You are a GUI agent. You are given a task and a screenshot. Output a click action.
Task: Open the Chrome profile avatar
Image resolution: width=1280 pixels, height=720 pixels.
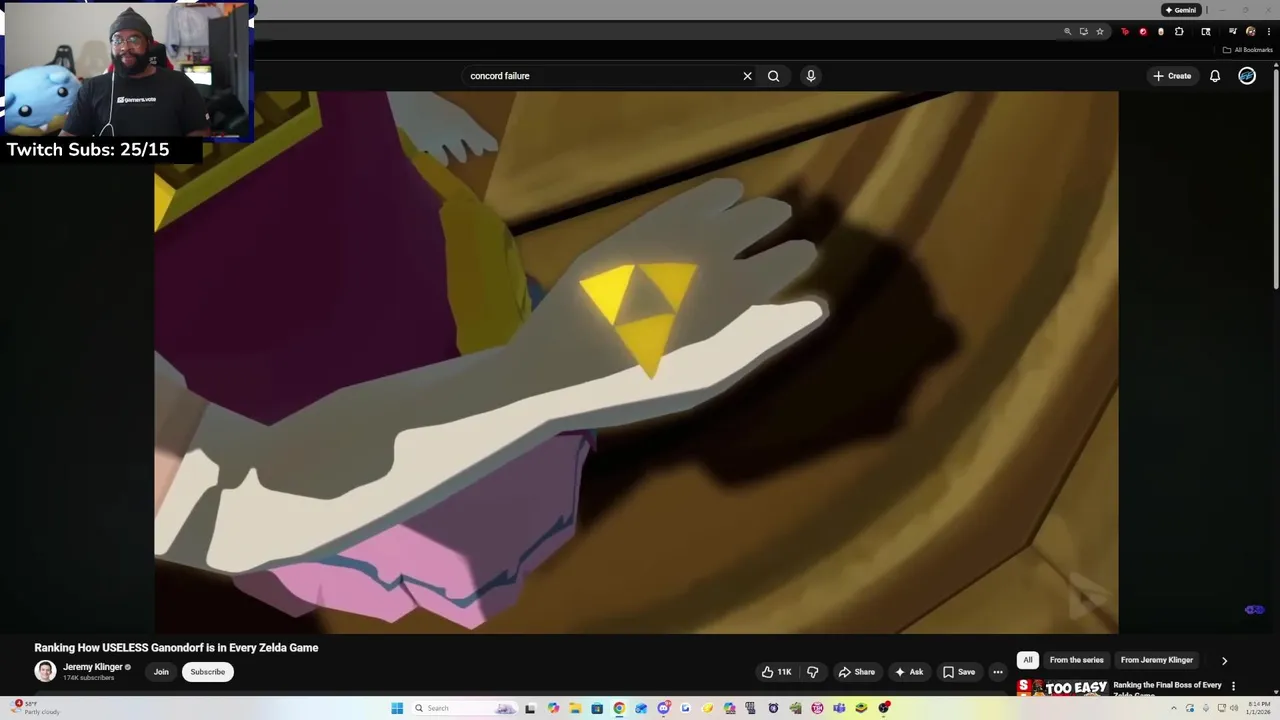tap(1251, 31)
